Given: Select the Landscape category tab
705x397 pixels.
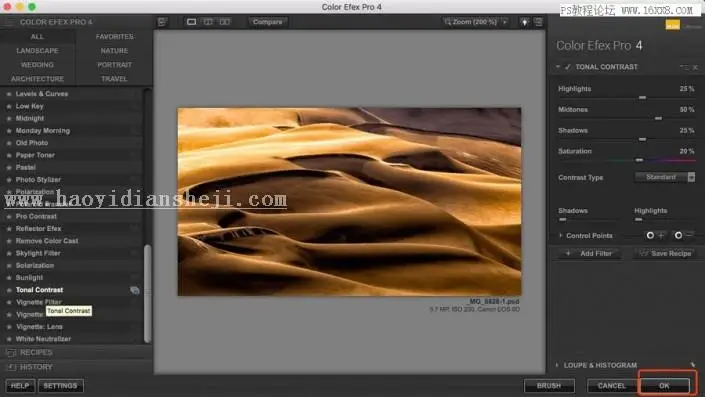Looking at the screenshot, I should point(37,50).
